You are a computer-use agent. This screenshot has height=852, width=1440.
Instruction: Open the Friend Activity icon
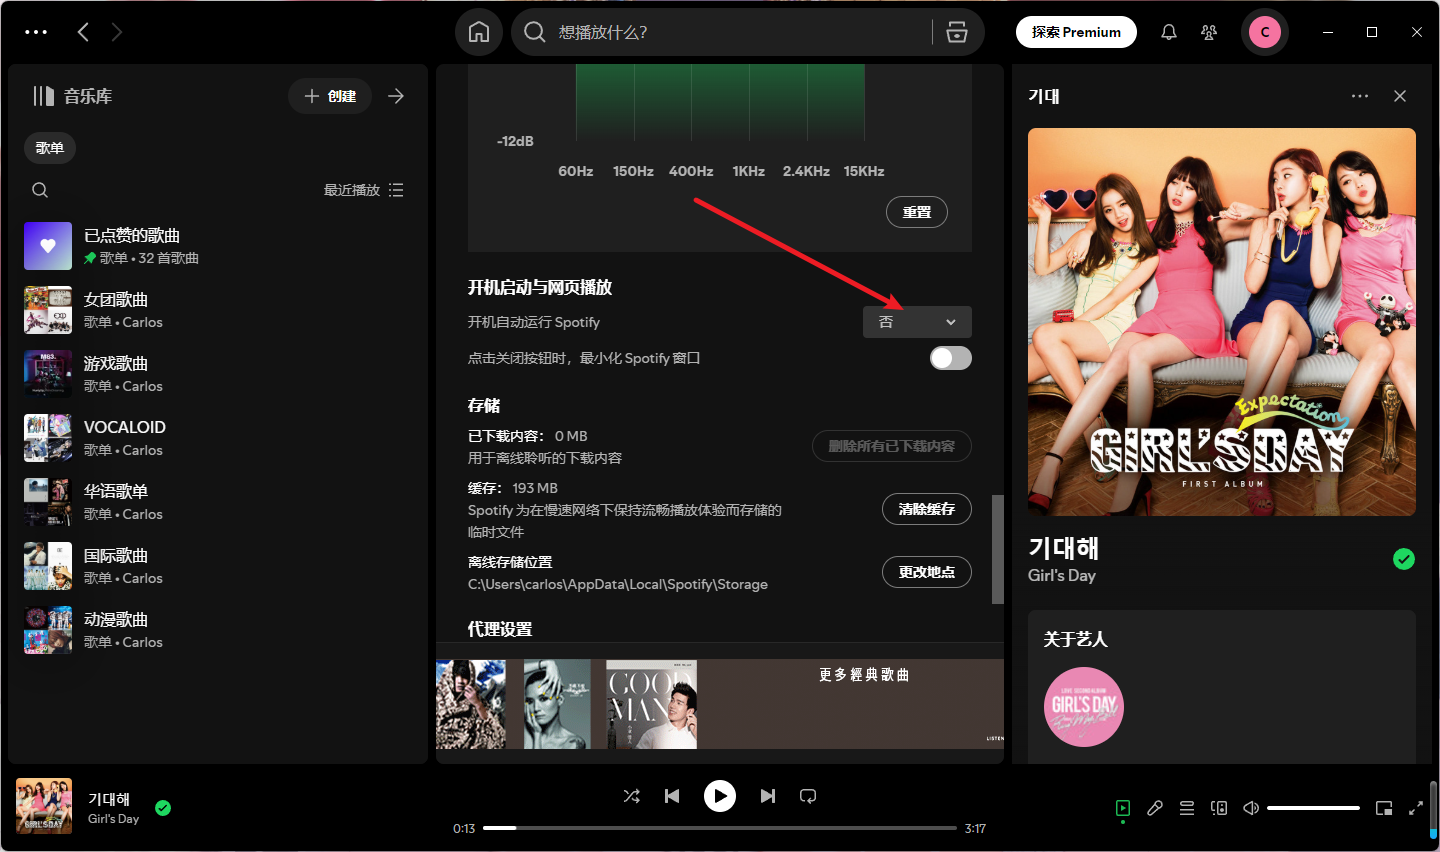[x=1209, y=32]
